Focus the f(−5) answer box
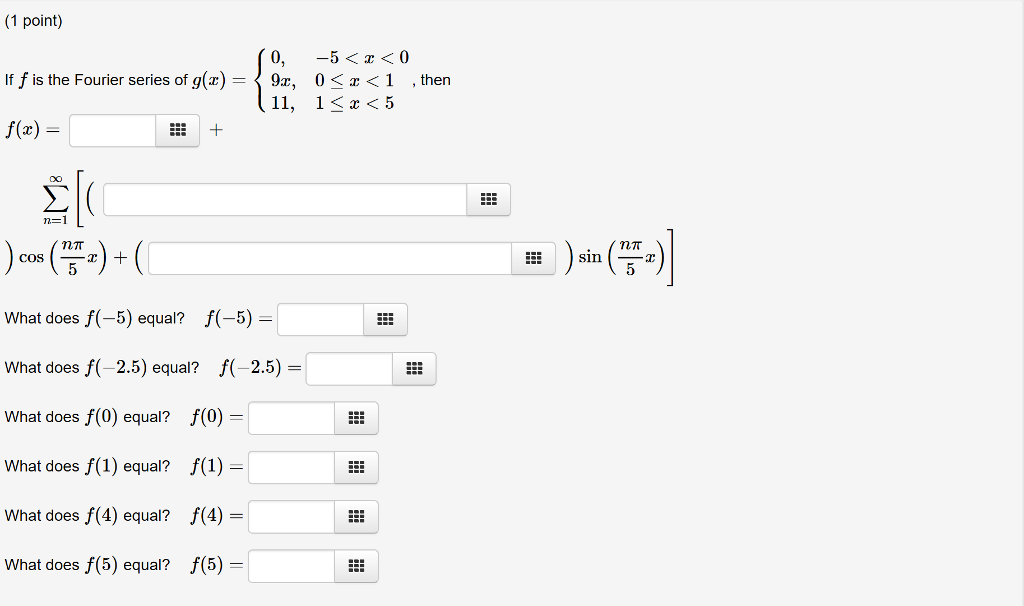This screenshot has width=1024, height=606. pyautogui.click(x=321, y=319)
